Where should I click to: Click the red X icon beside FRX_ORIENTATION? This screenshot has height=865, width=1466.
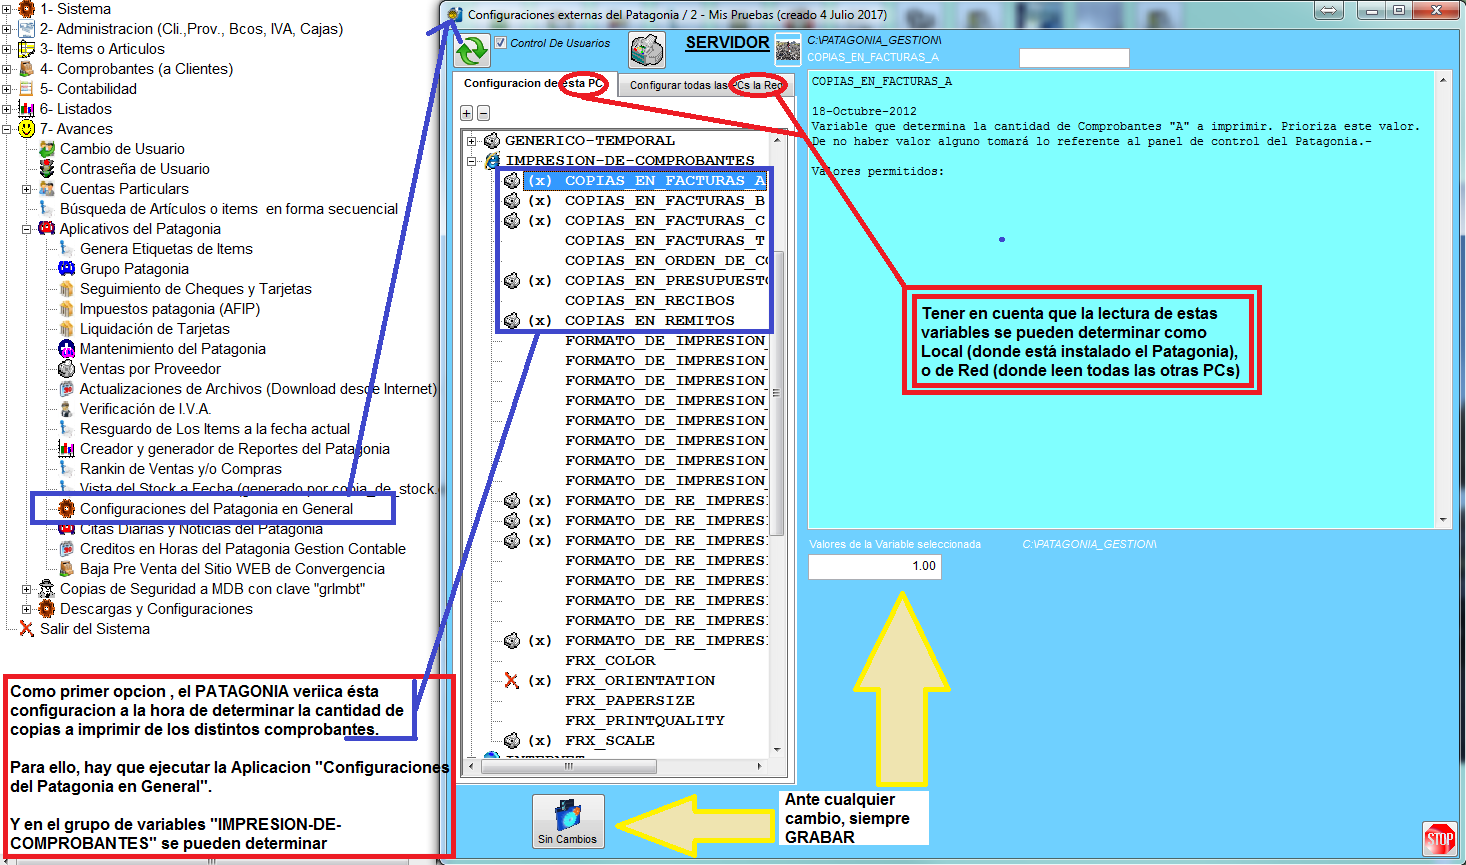point(512,681)
